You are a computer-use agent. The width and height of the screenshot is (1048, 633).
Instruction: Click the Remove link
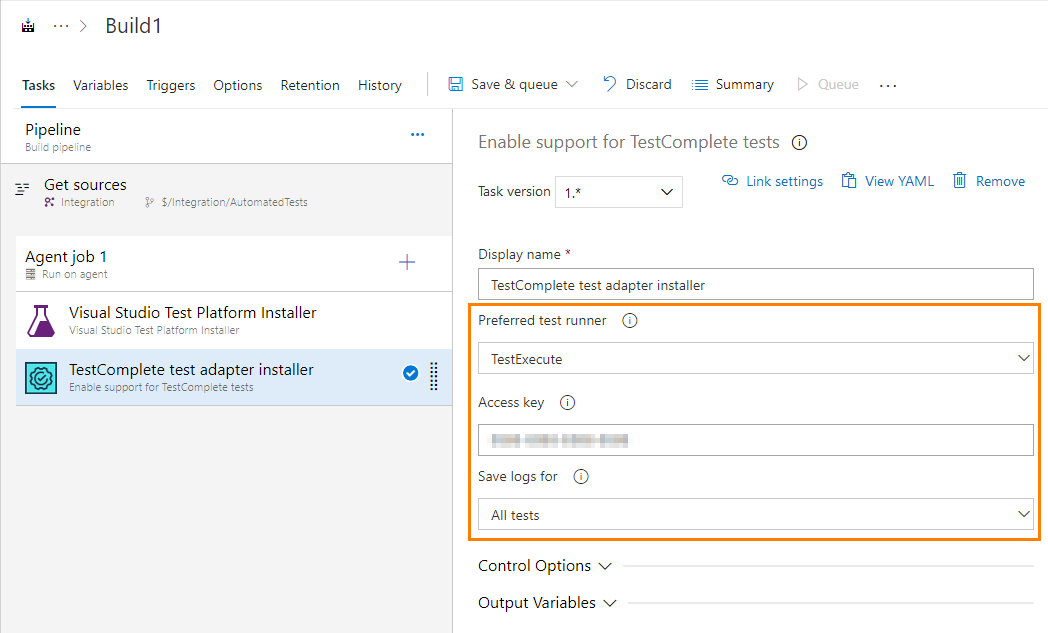[x=989, y=181]
